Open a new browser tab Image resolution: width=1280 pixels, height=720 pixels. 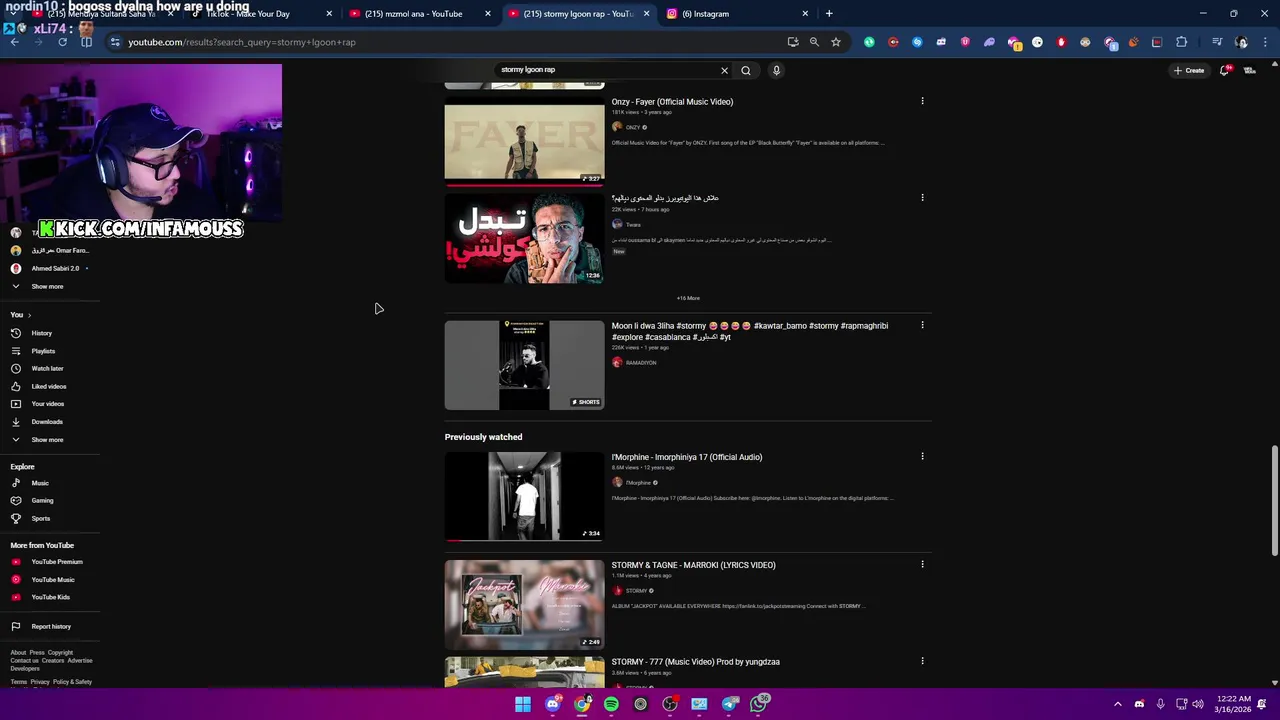click(829, 14)
